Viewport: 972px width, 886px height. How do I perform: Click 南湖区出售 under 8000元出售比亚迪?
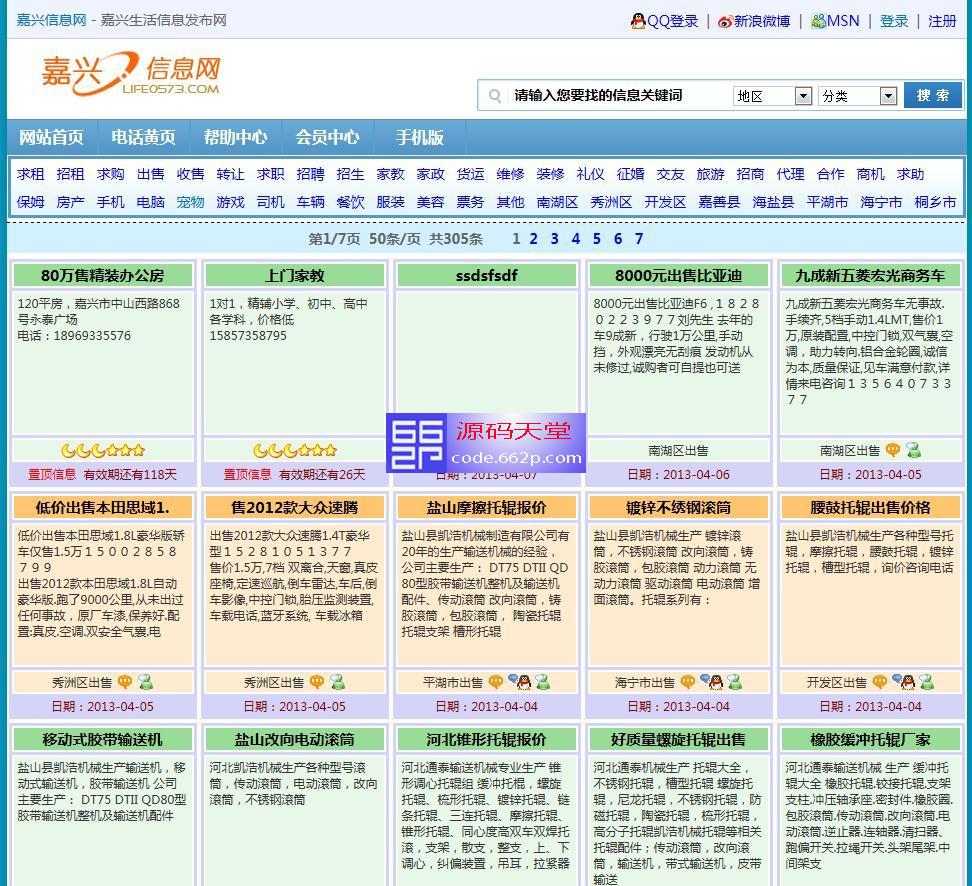pyautogui.click(x=679, y=451)
